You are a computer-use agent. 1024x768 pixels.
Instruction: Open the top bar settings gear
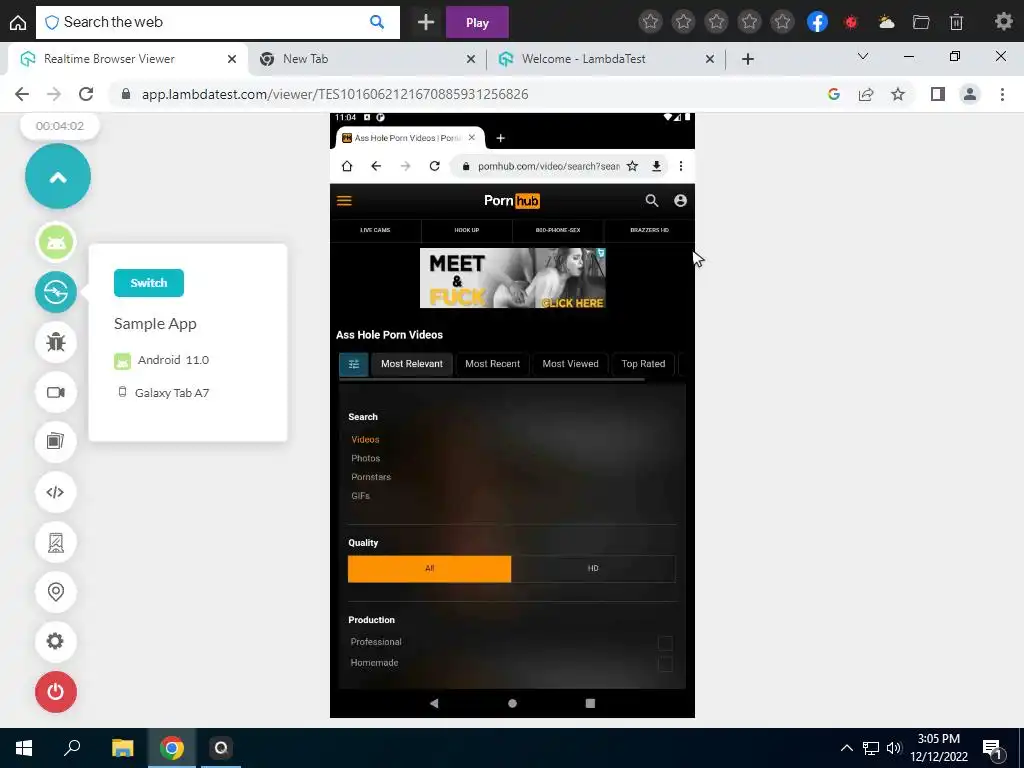[x=1004, y=22]
